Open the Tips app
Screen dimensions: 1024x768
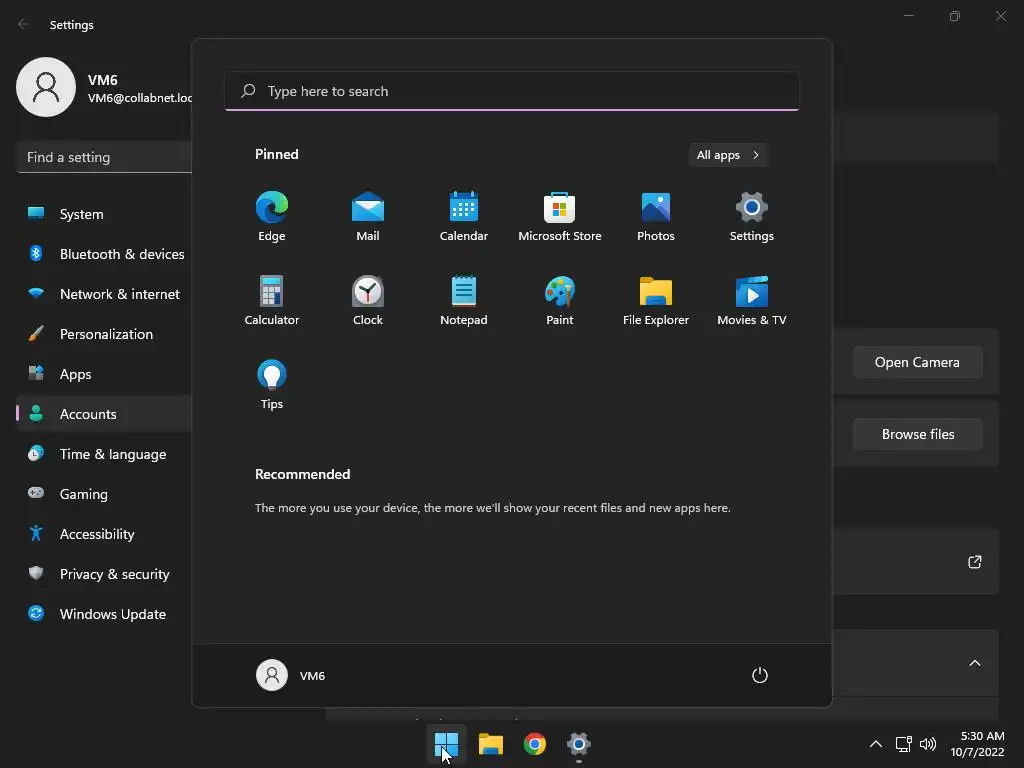[272, 385]
